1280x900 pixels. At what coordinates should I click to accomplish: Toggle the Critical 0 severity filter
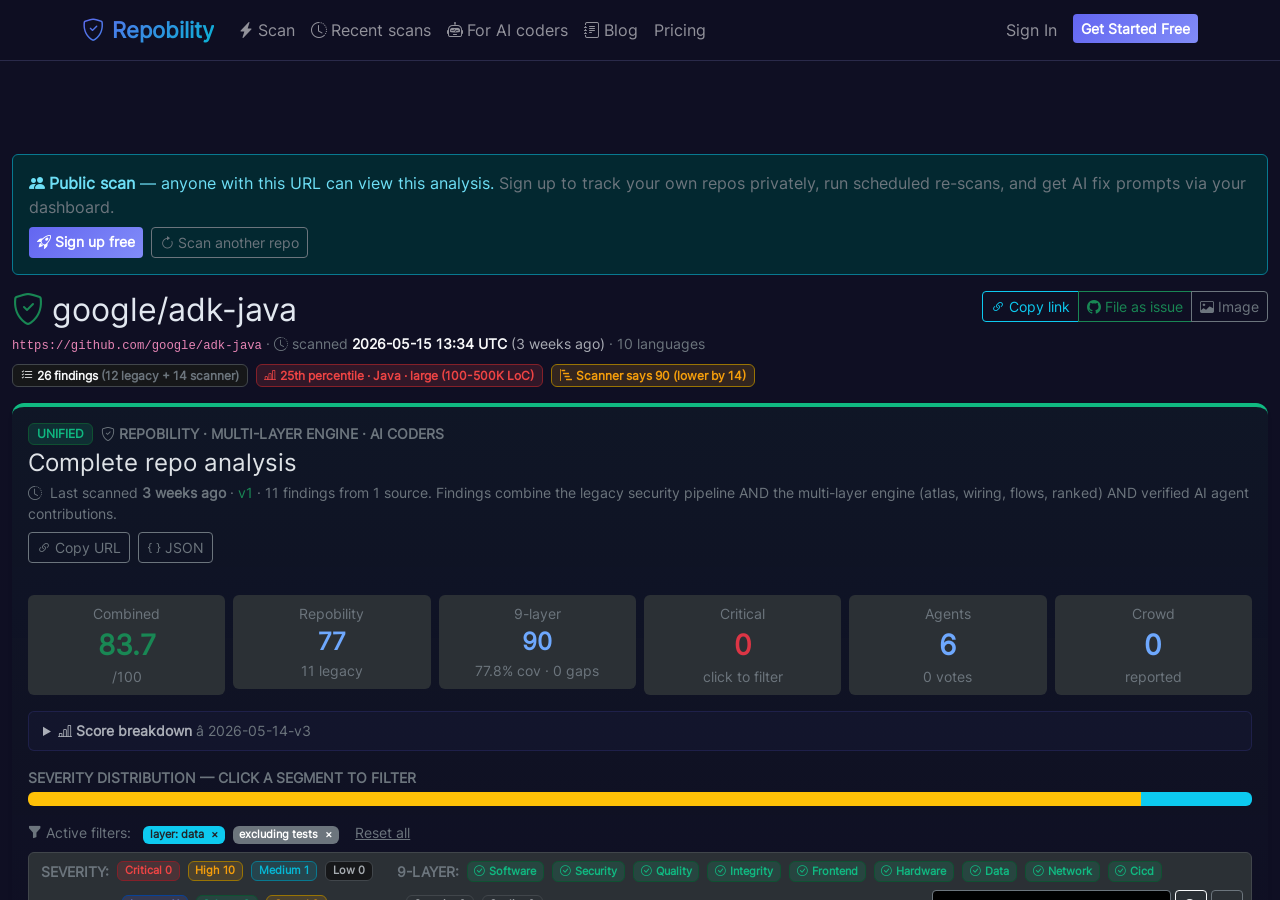[x=148, y=871]
